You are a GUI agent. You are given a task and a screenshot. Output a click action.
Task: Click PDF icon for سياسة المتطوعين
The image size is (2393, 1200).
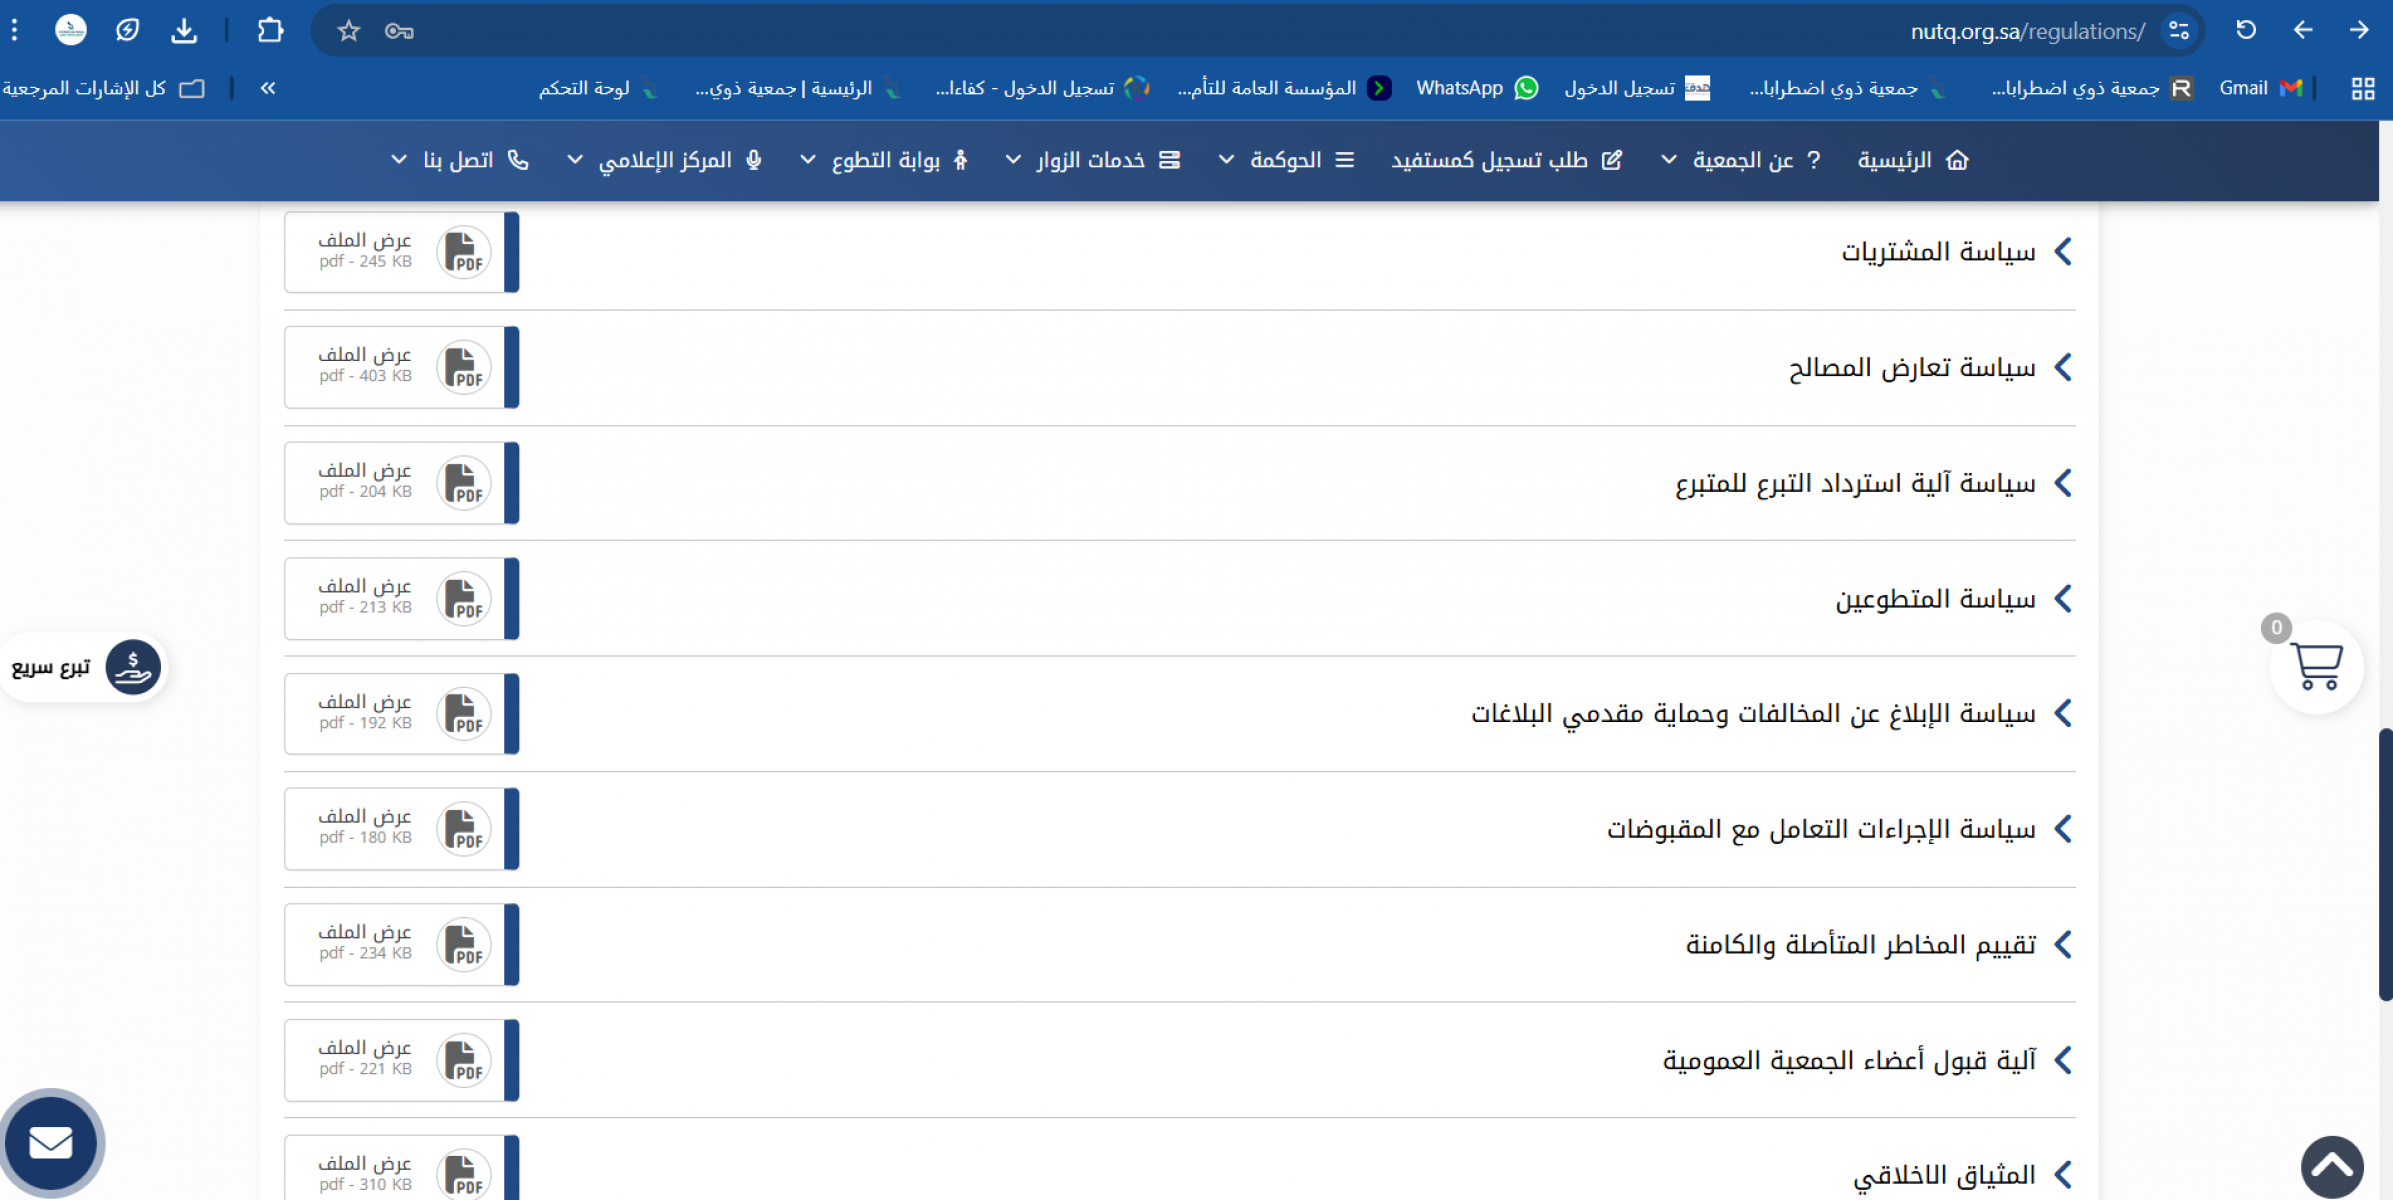point(463,599)
